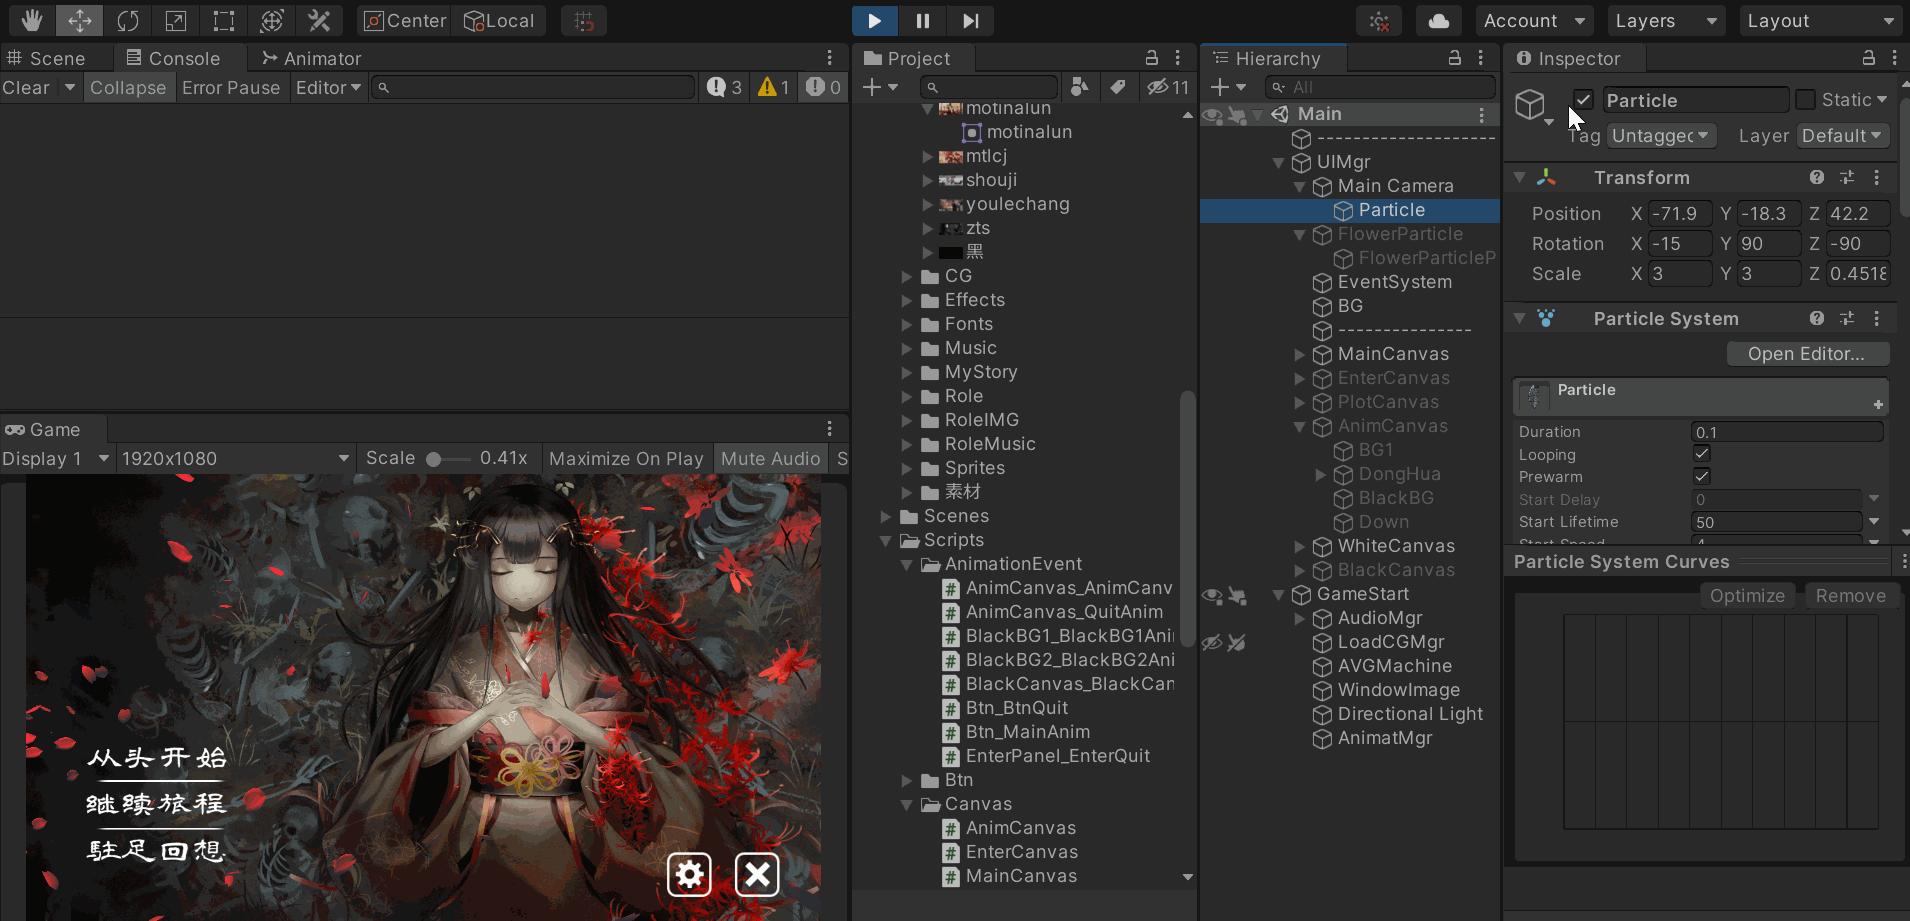
Task: Click the Hierarchy search field
Action: point(1380,87)
